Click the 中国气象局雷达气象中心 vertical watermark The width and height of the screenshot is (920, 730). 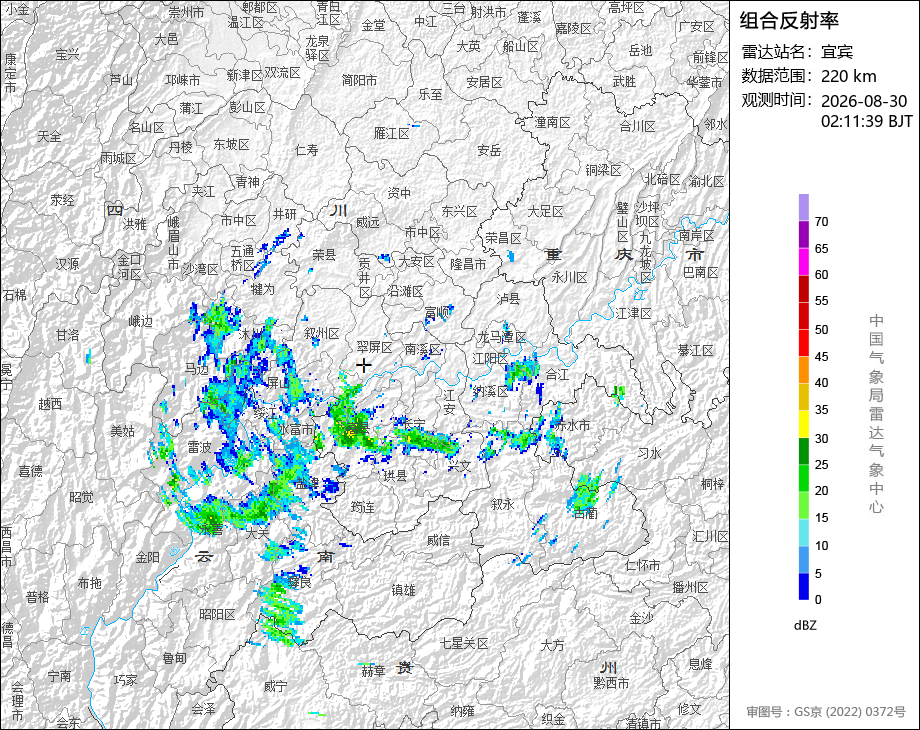(x=876, y=414)
